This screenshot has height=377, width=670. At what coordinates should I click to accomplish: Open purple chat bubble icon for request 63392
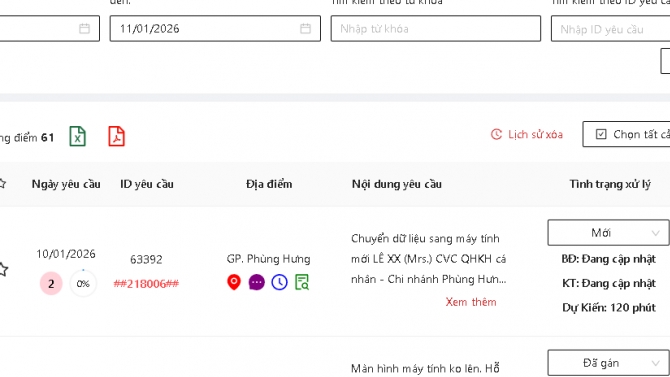256,283
